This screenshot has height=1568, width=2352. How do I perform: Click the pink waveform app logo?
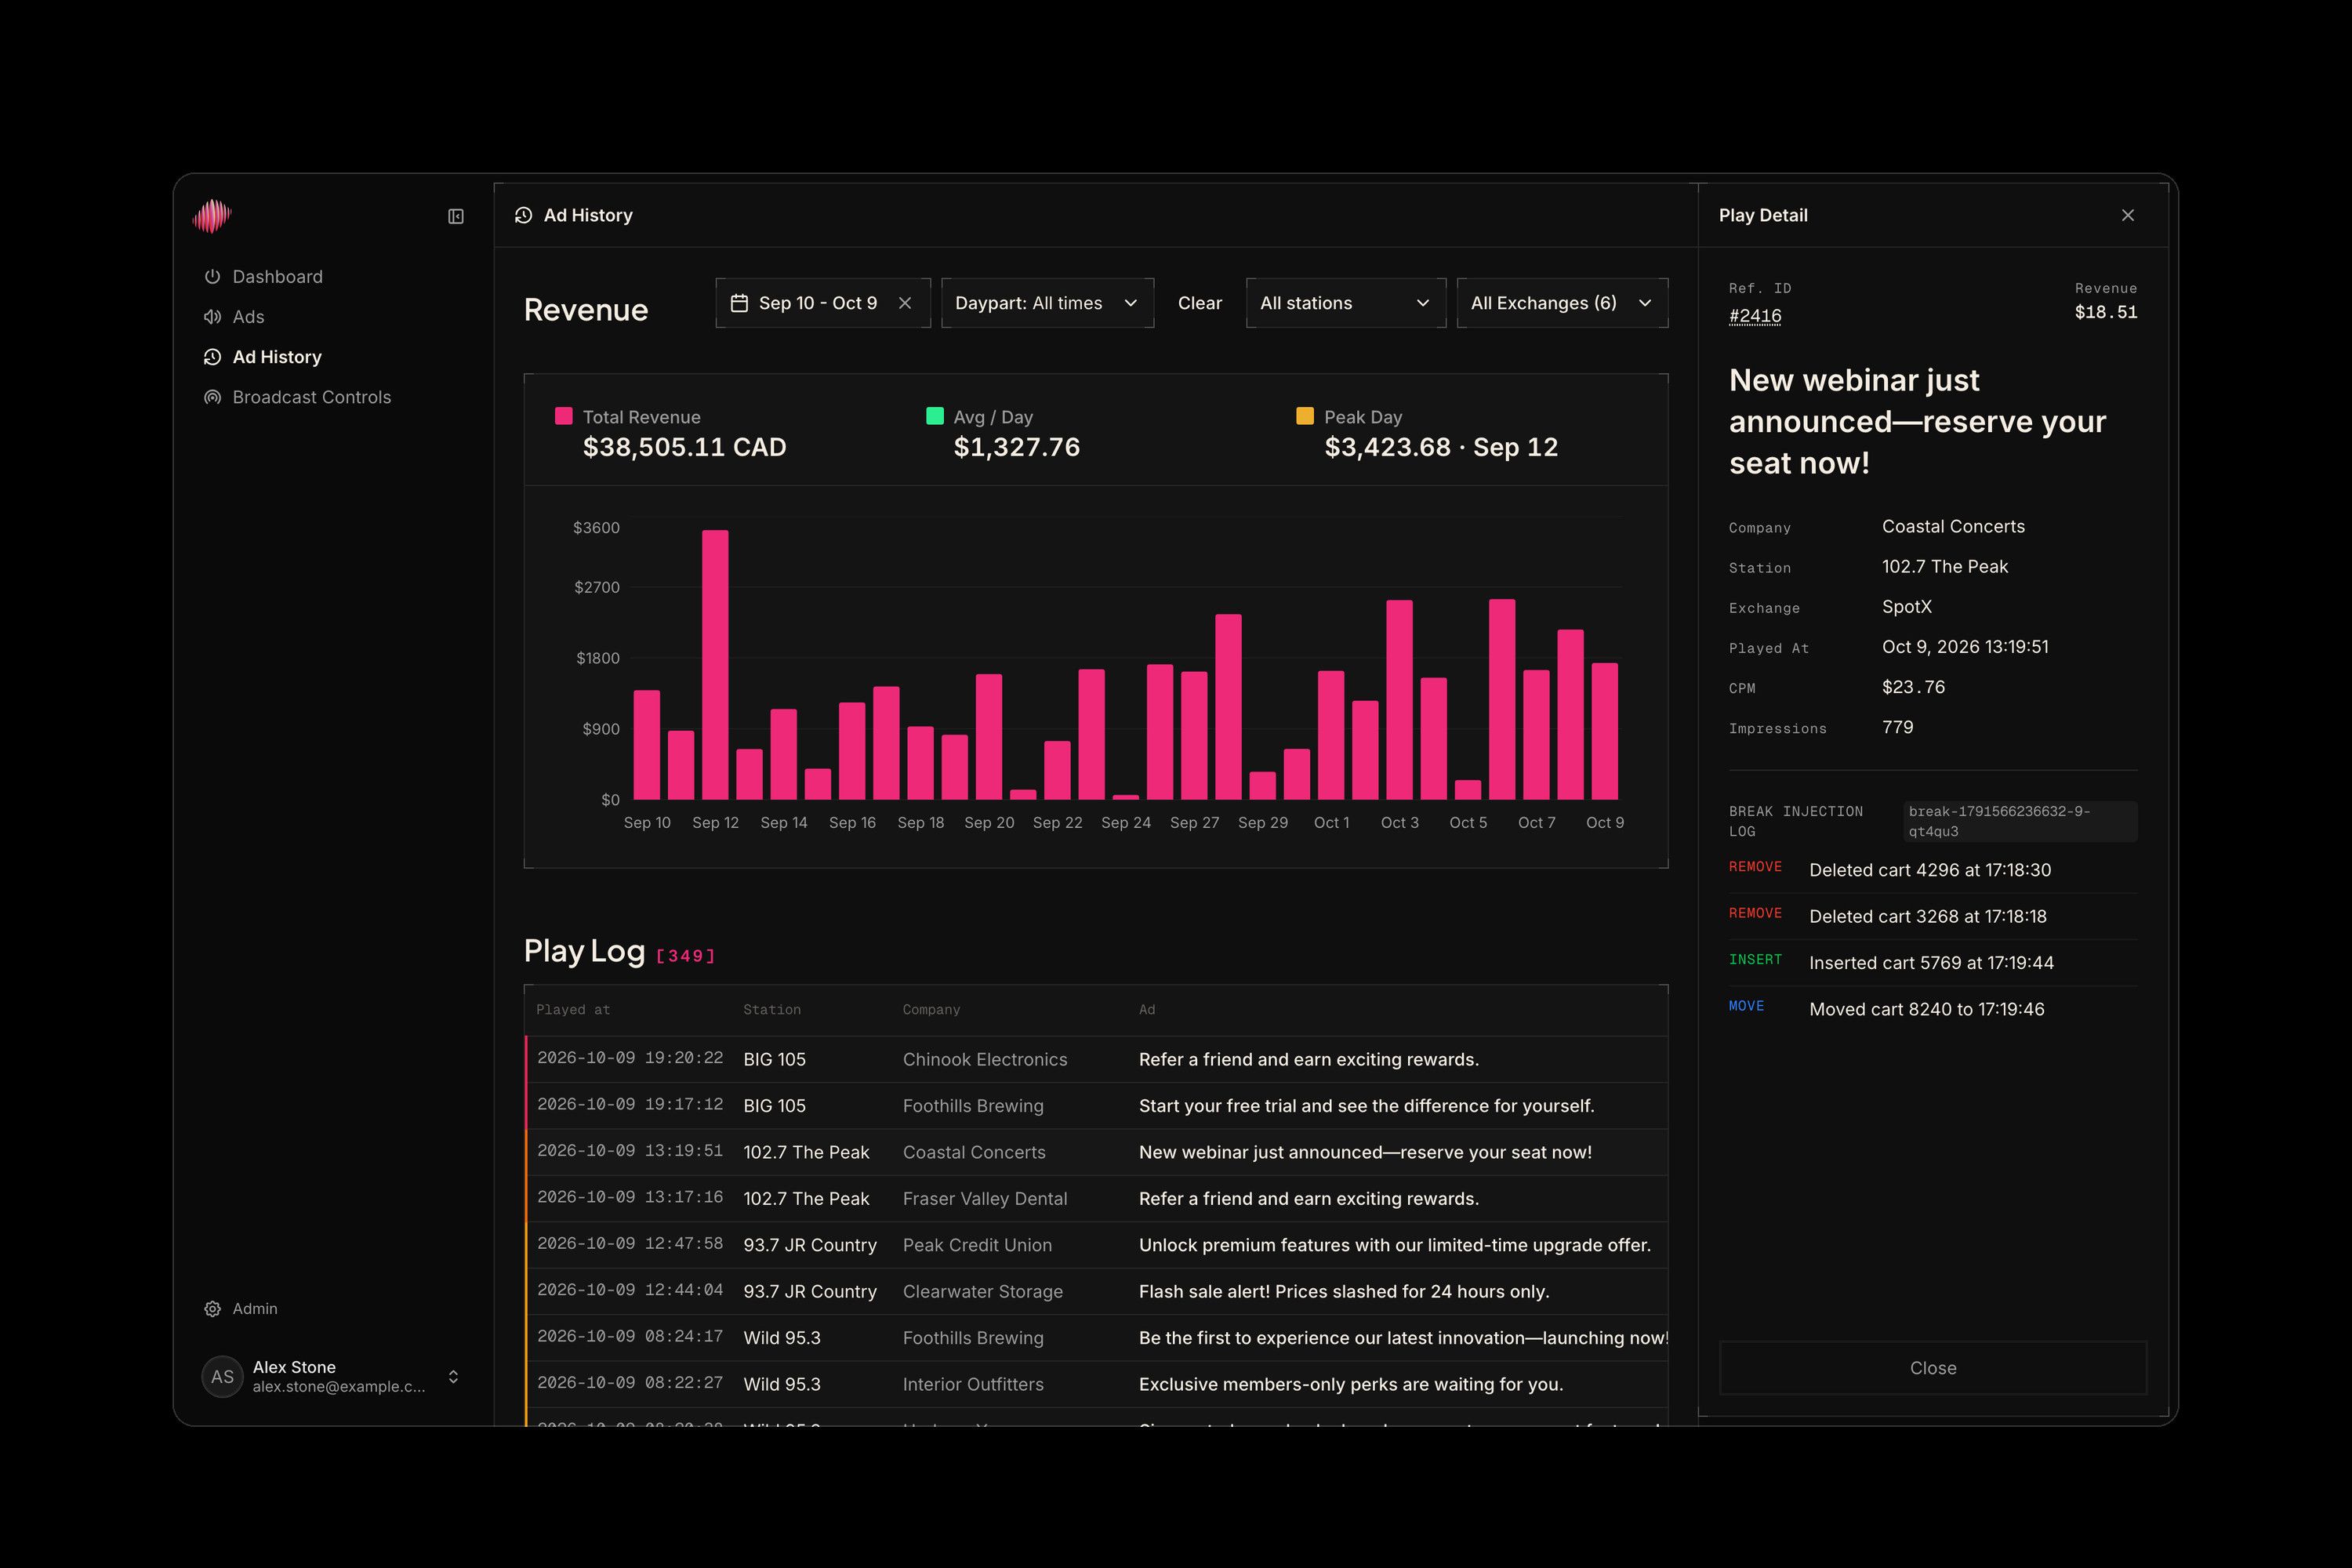212,216
